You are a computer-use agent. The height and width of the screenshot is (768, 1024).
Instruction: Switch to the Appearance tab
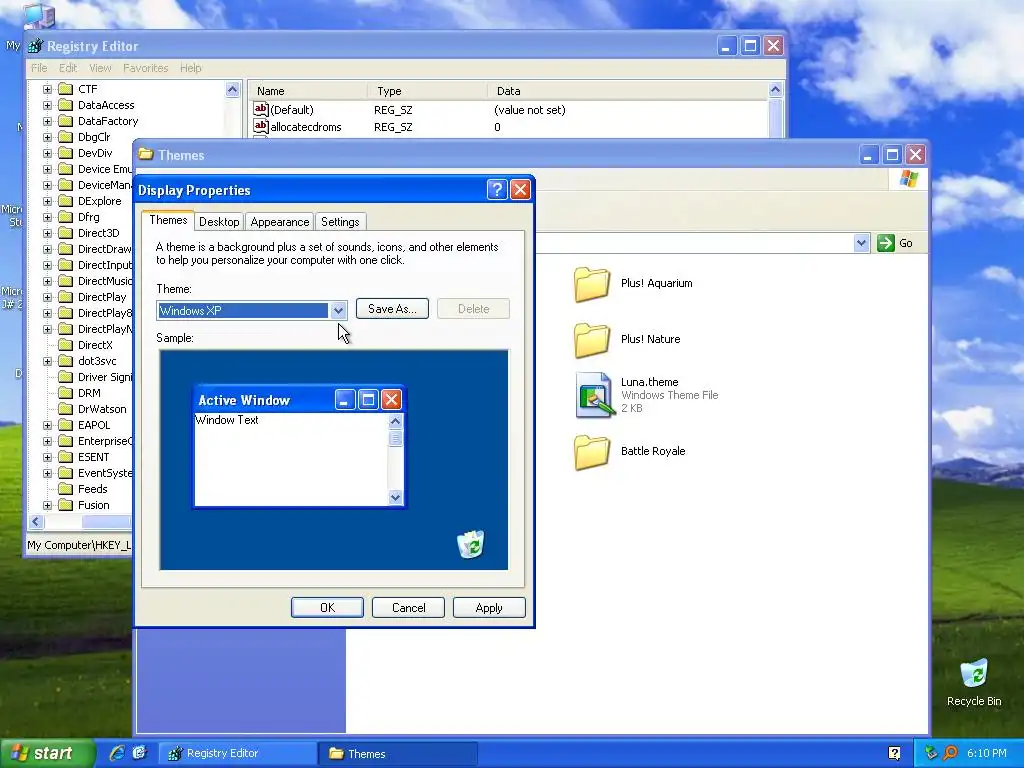click(280, 221)
